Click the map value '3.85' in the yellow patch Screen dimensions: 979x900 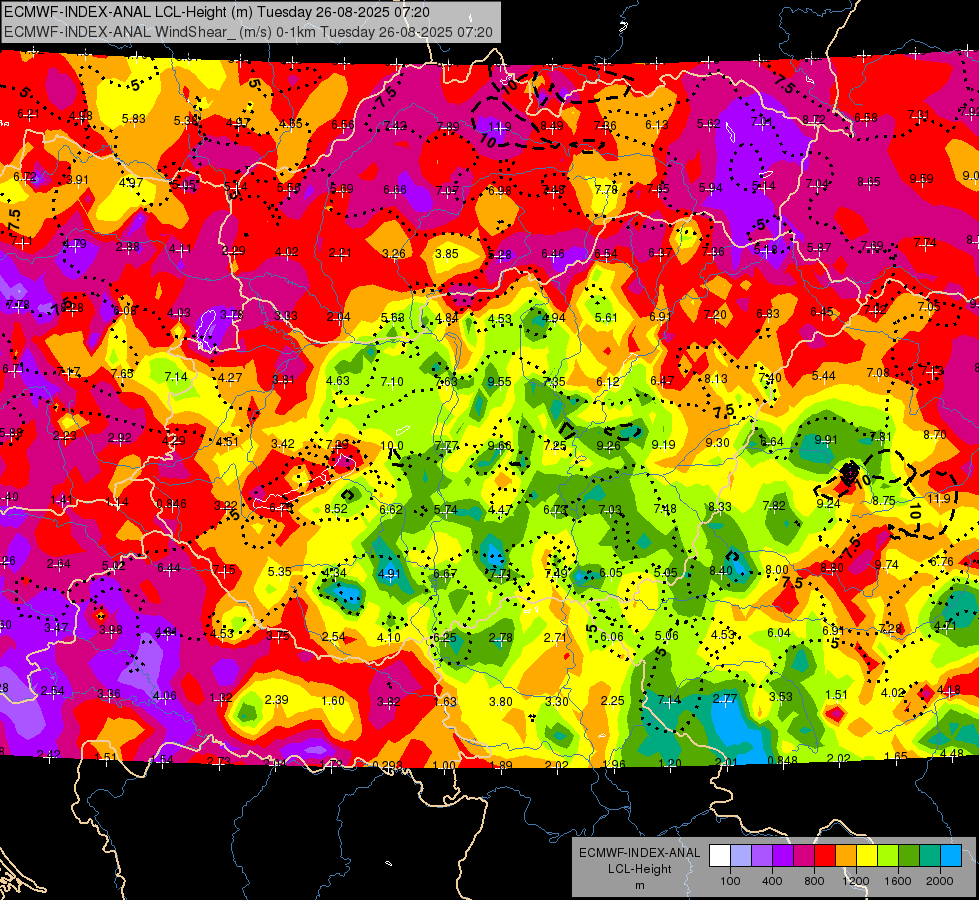coord(447,254)
